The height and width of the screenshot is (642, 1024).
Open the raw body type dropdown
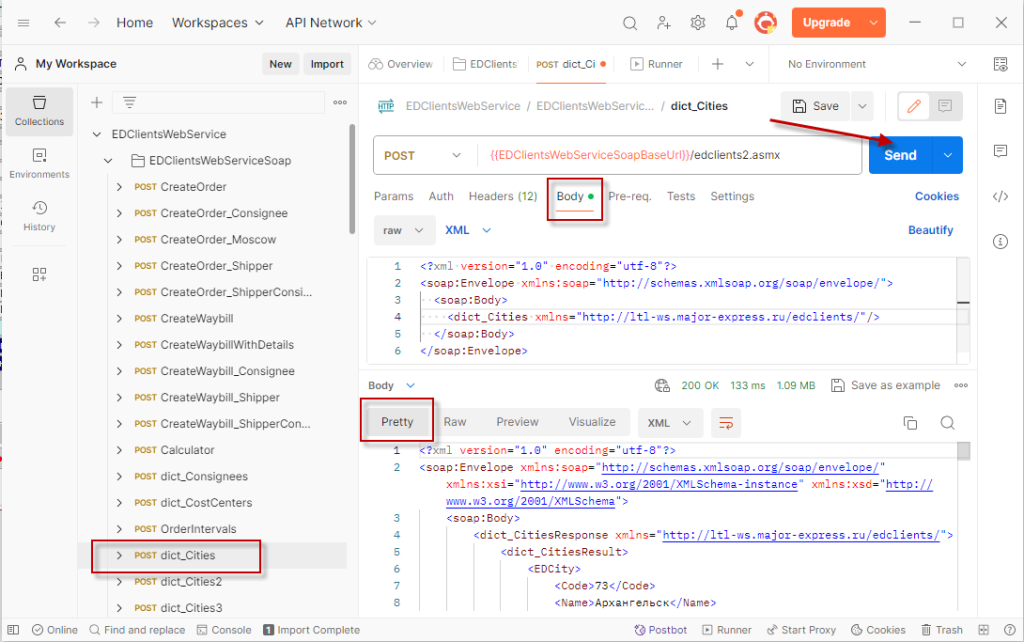click(404, 231)
